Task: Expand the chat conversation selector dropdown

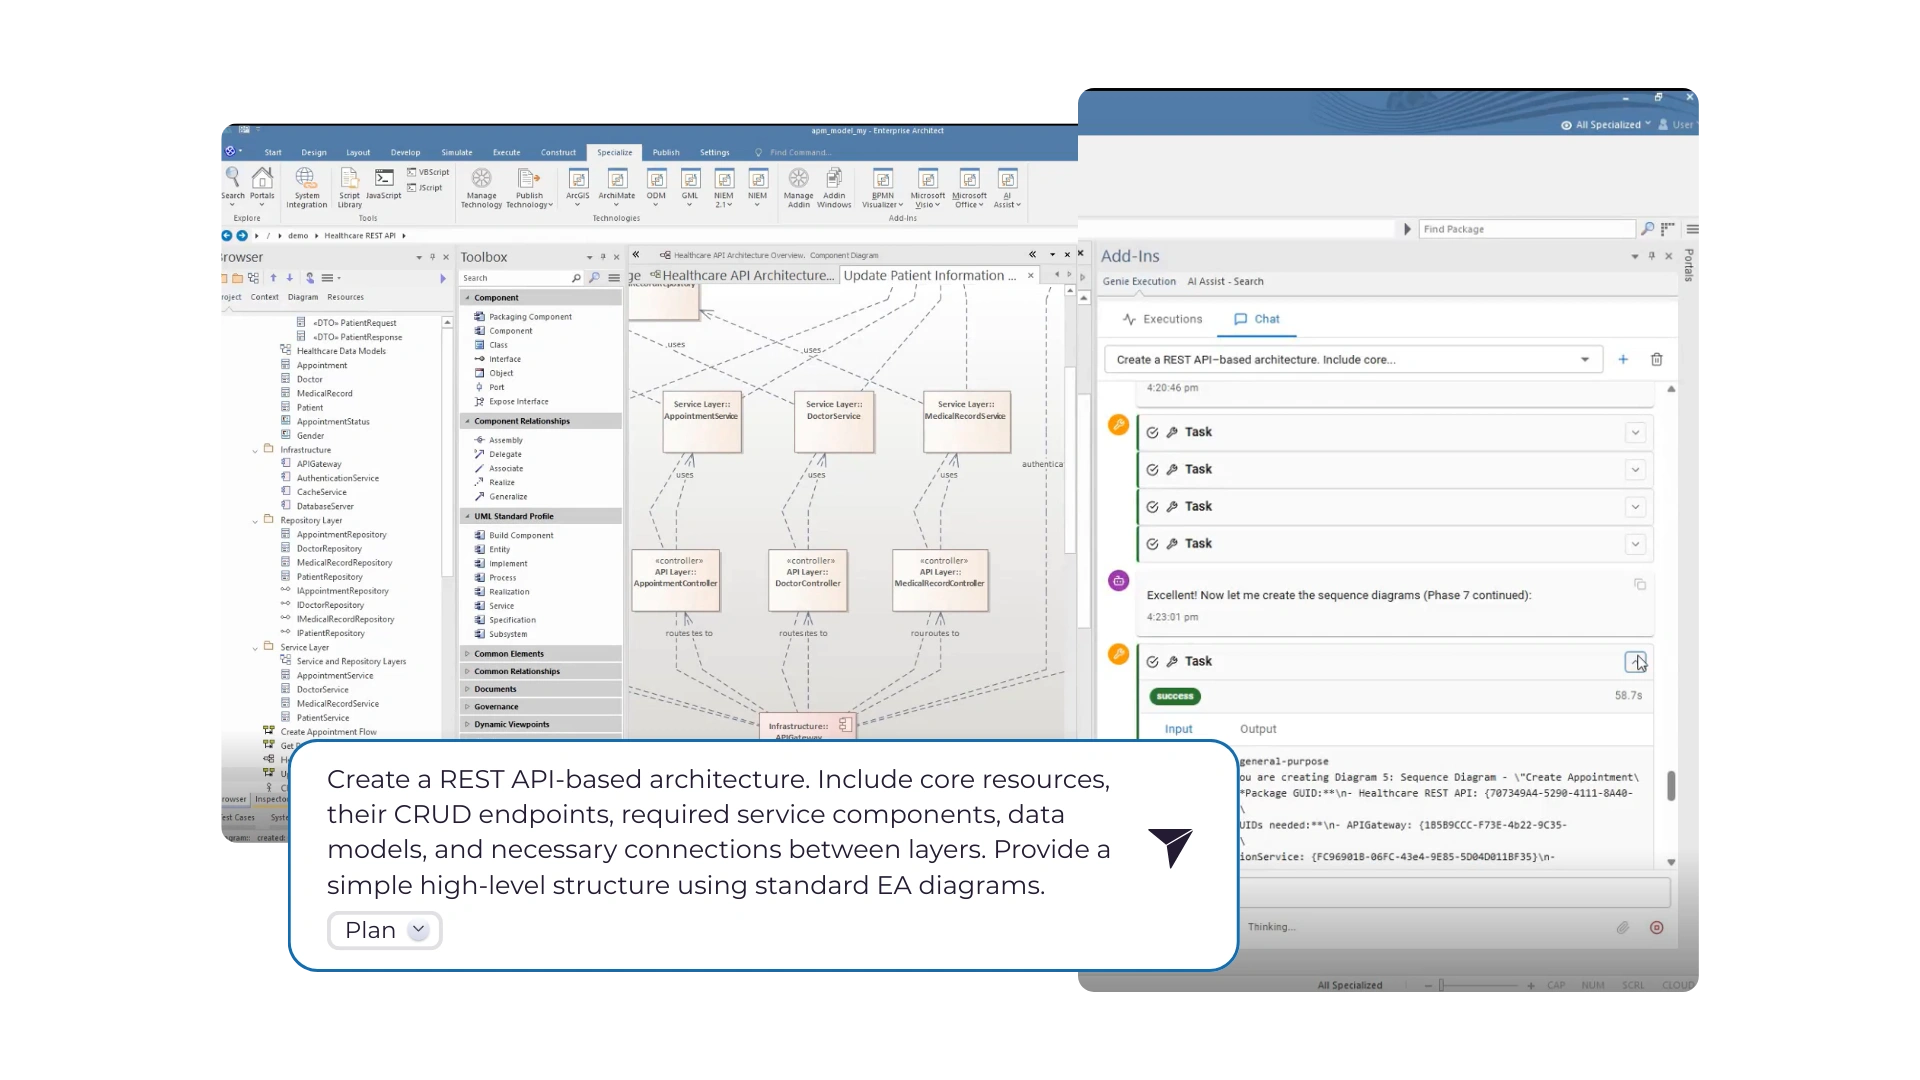Action: pyautogui.click(x=1585, y=359)
